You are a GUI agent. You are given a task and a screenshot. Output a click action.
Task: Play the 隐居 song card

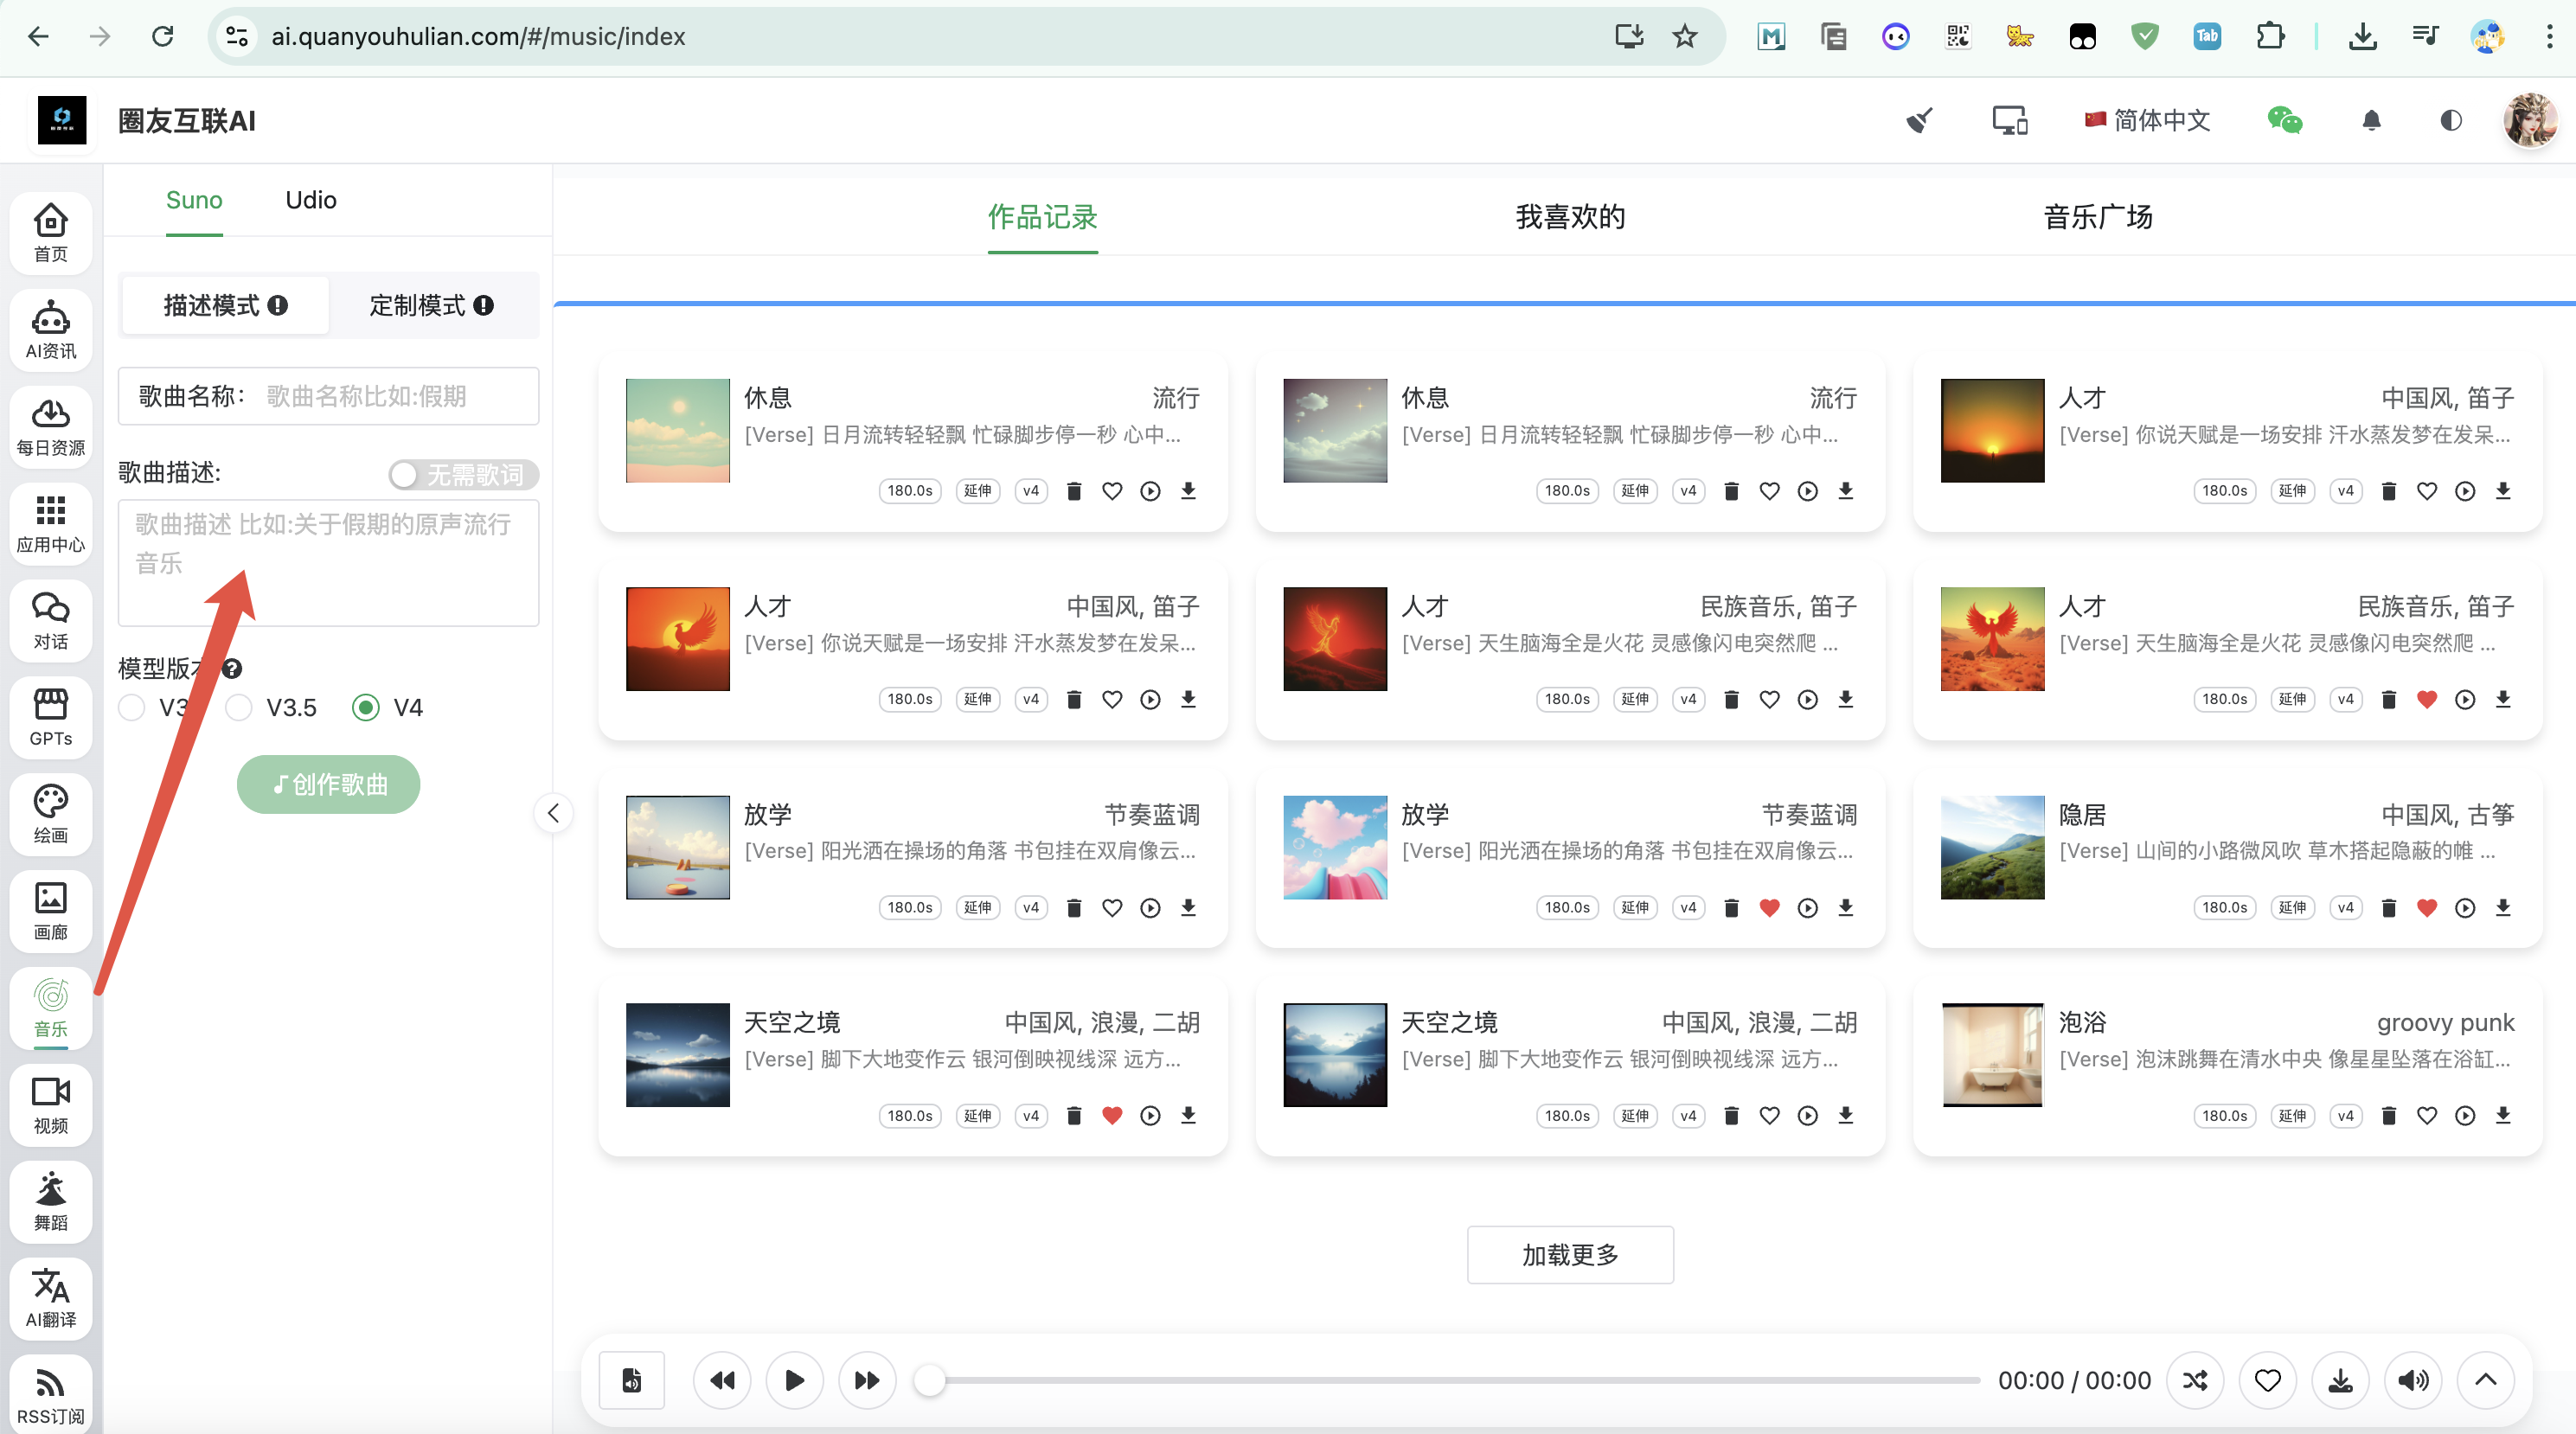2465,908
